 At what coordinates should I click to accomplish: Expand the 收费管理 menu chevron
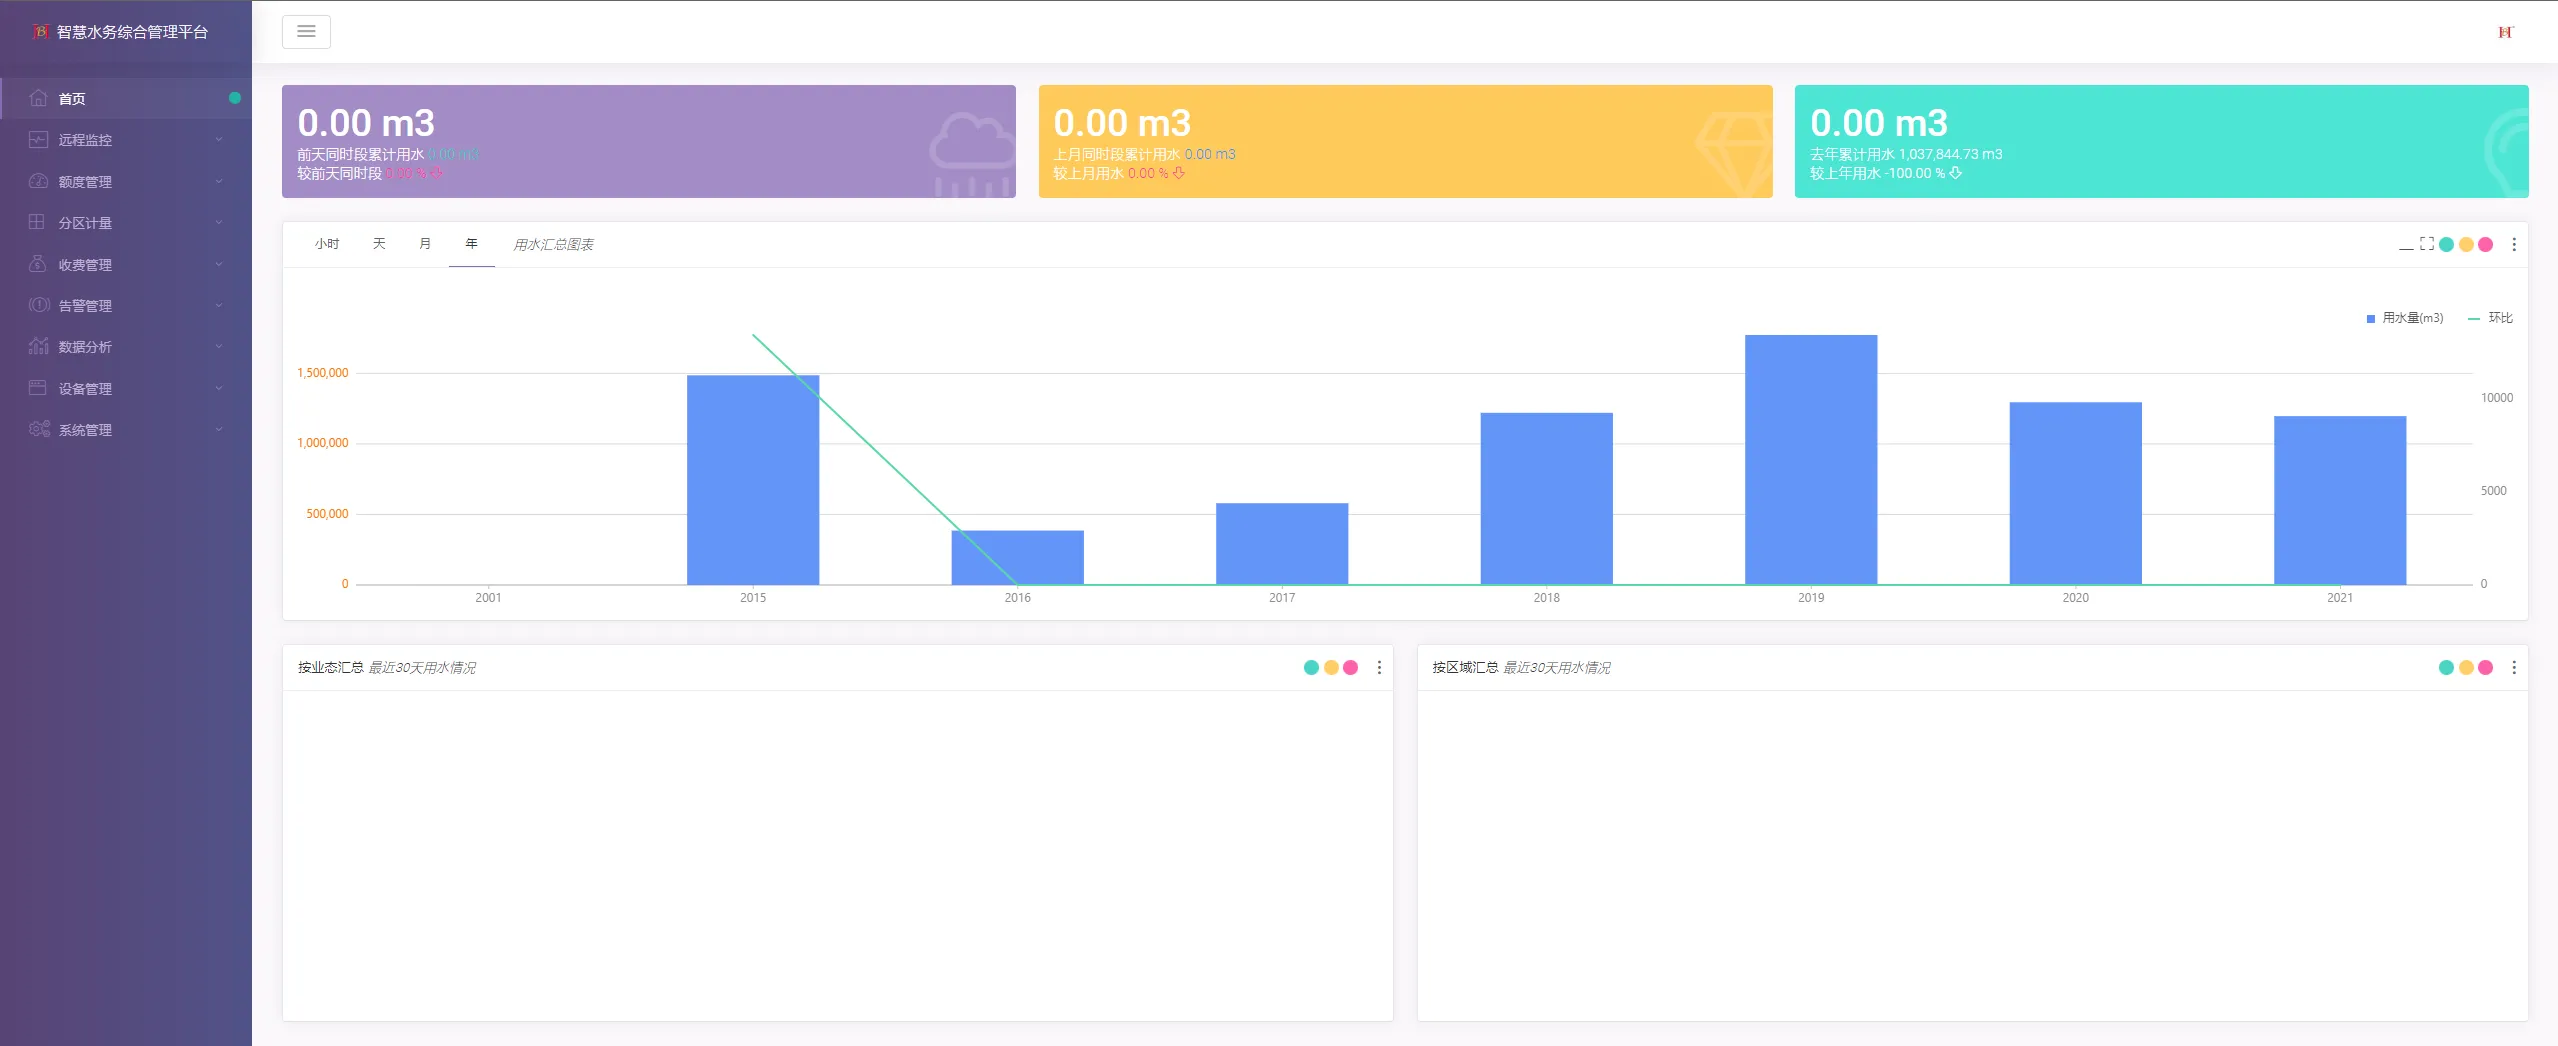click(218, 264)
